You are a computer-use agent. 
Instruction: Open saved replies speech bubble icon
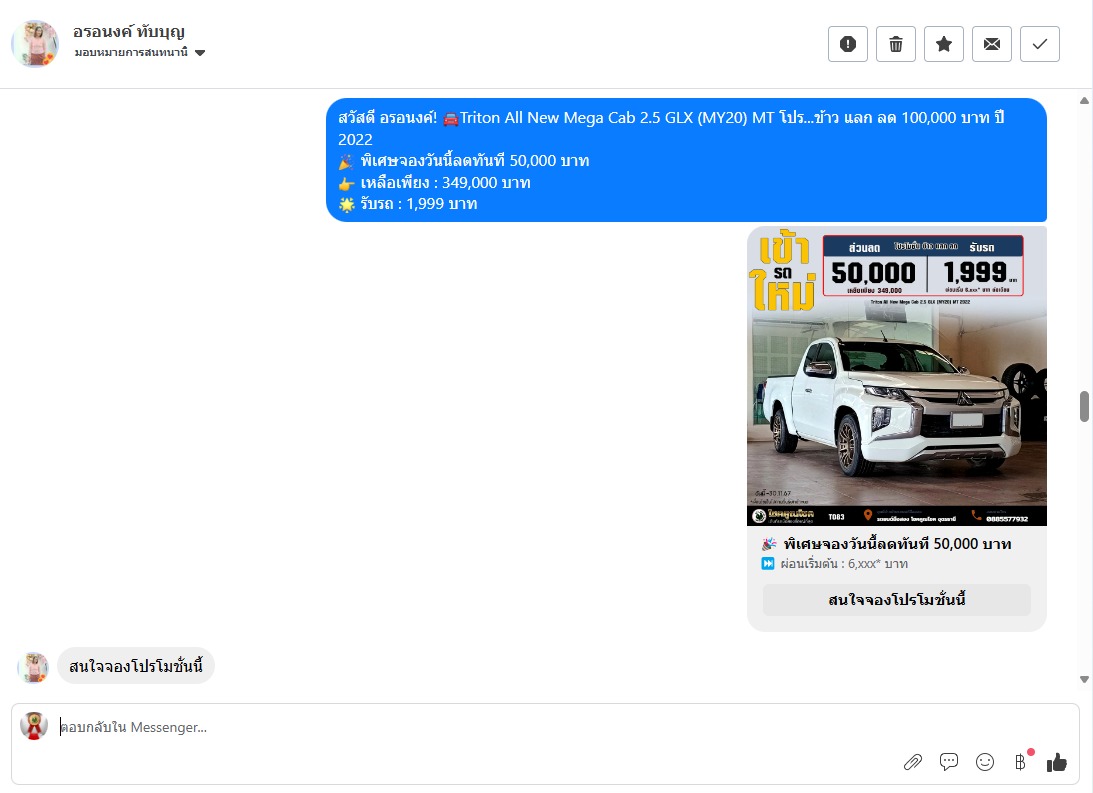(949, 762)
